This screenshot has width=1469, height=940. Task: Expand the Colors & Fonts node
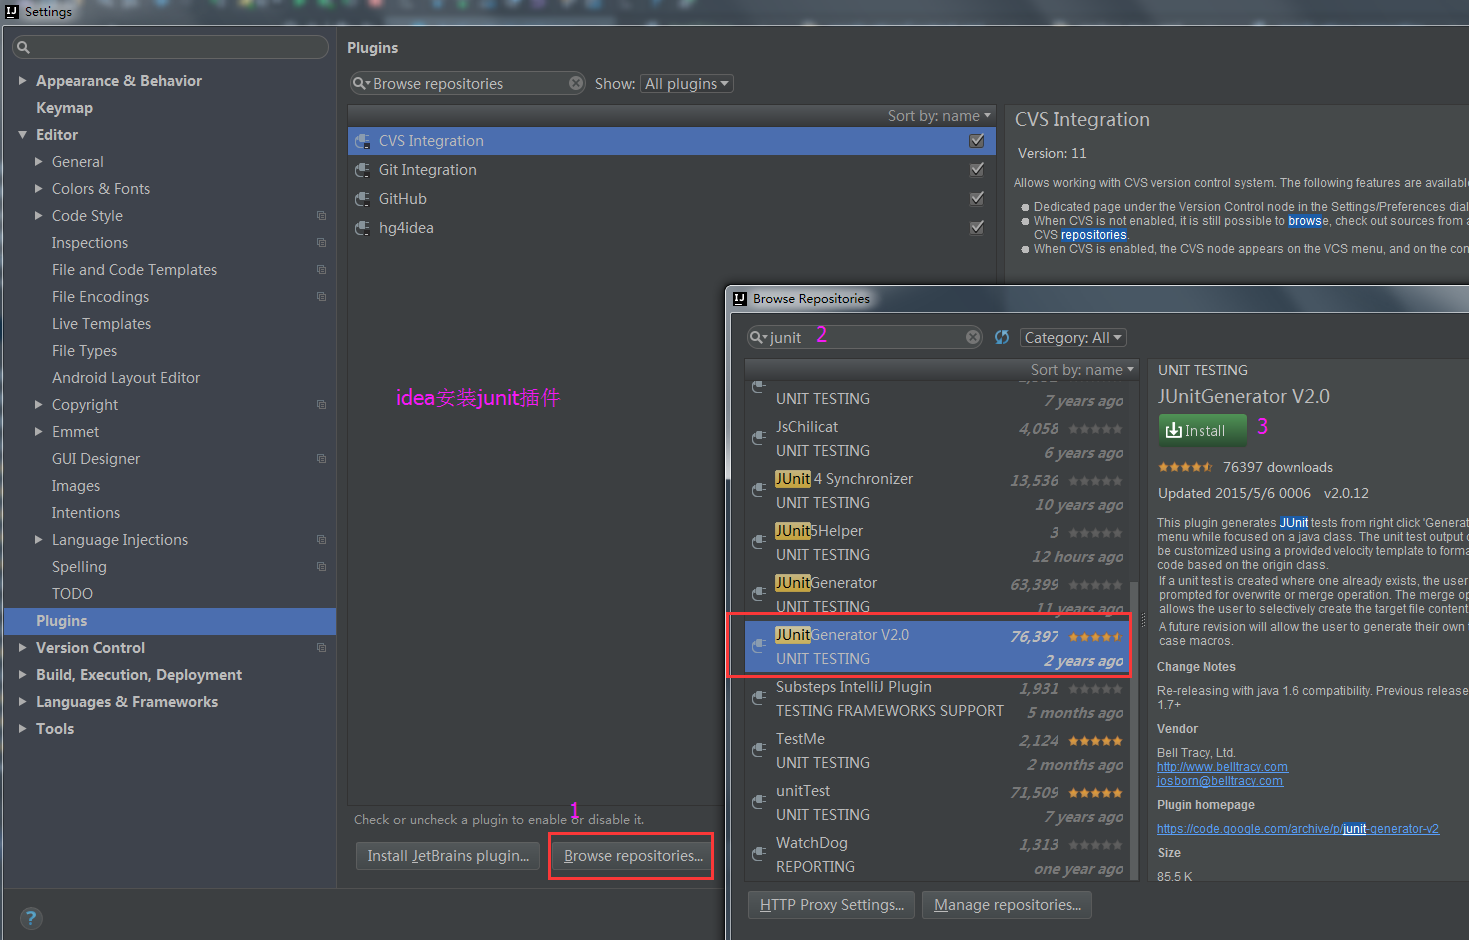38,188
